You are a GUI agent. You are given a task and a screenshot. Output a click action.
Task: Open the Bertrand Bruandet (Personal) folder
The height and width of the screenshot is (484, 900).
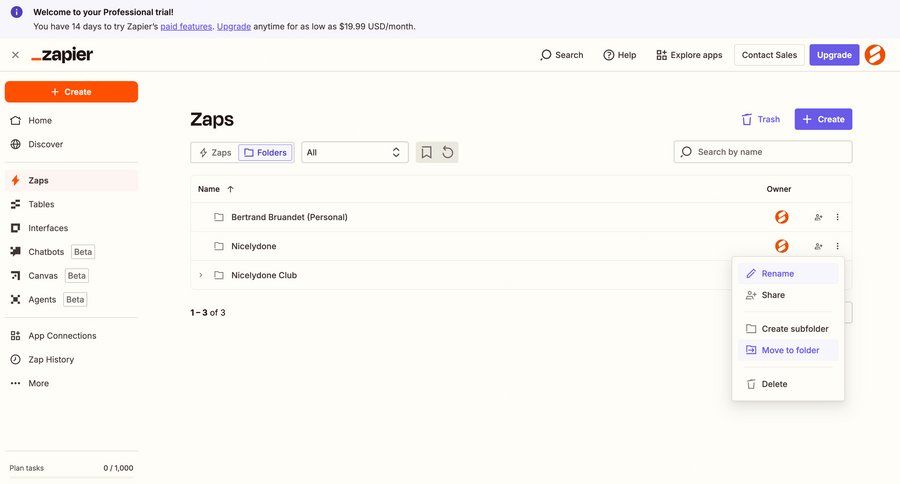pyautogui.click(x=289, y=217)
